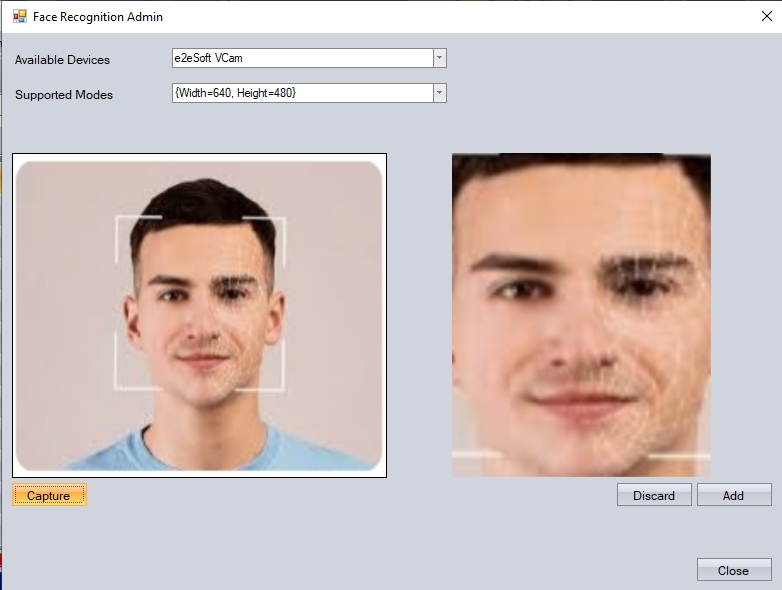
Task: Click the Face Recognition Admin title text
Action: click(98, 17)
